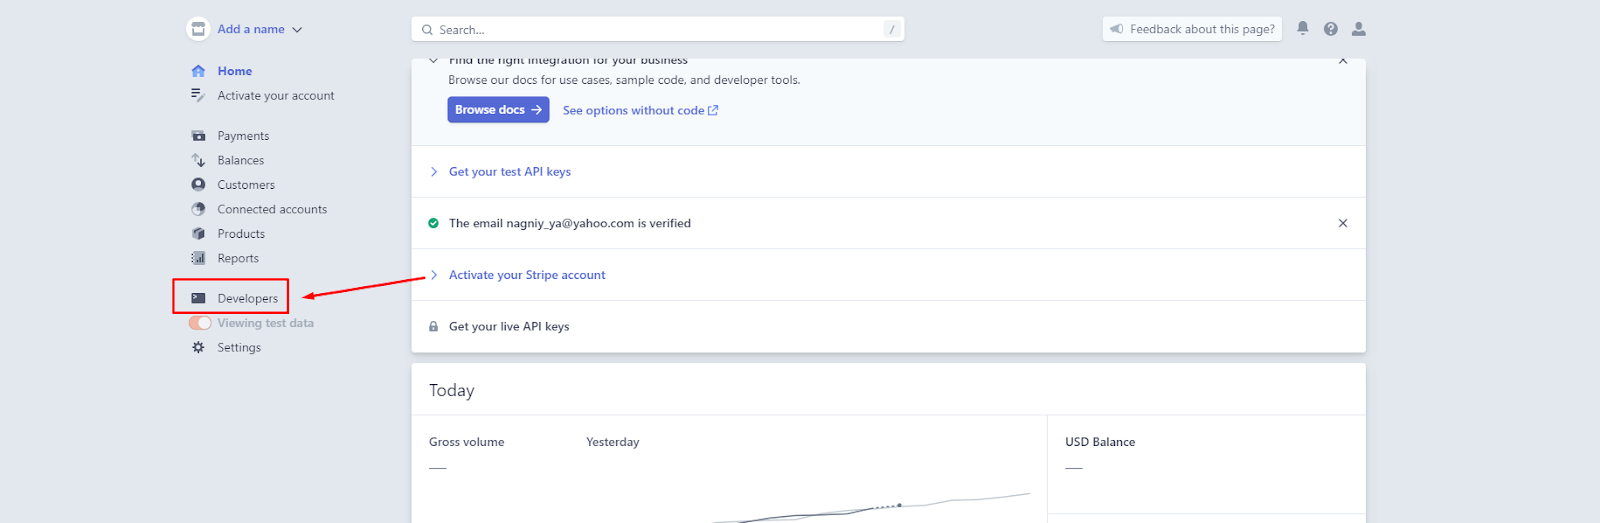
Task: Click the notifications bell icon
Action: 1302,29
